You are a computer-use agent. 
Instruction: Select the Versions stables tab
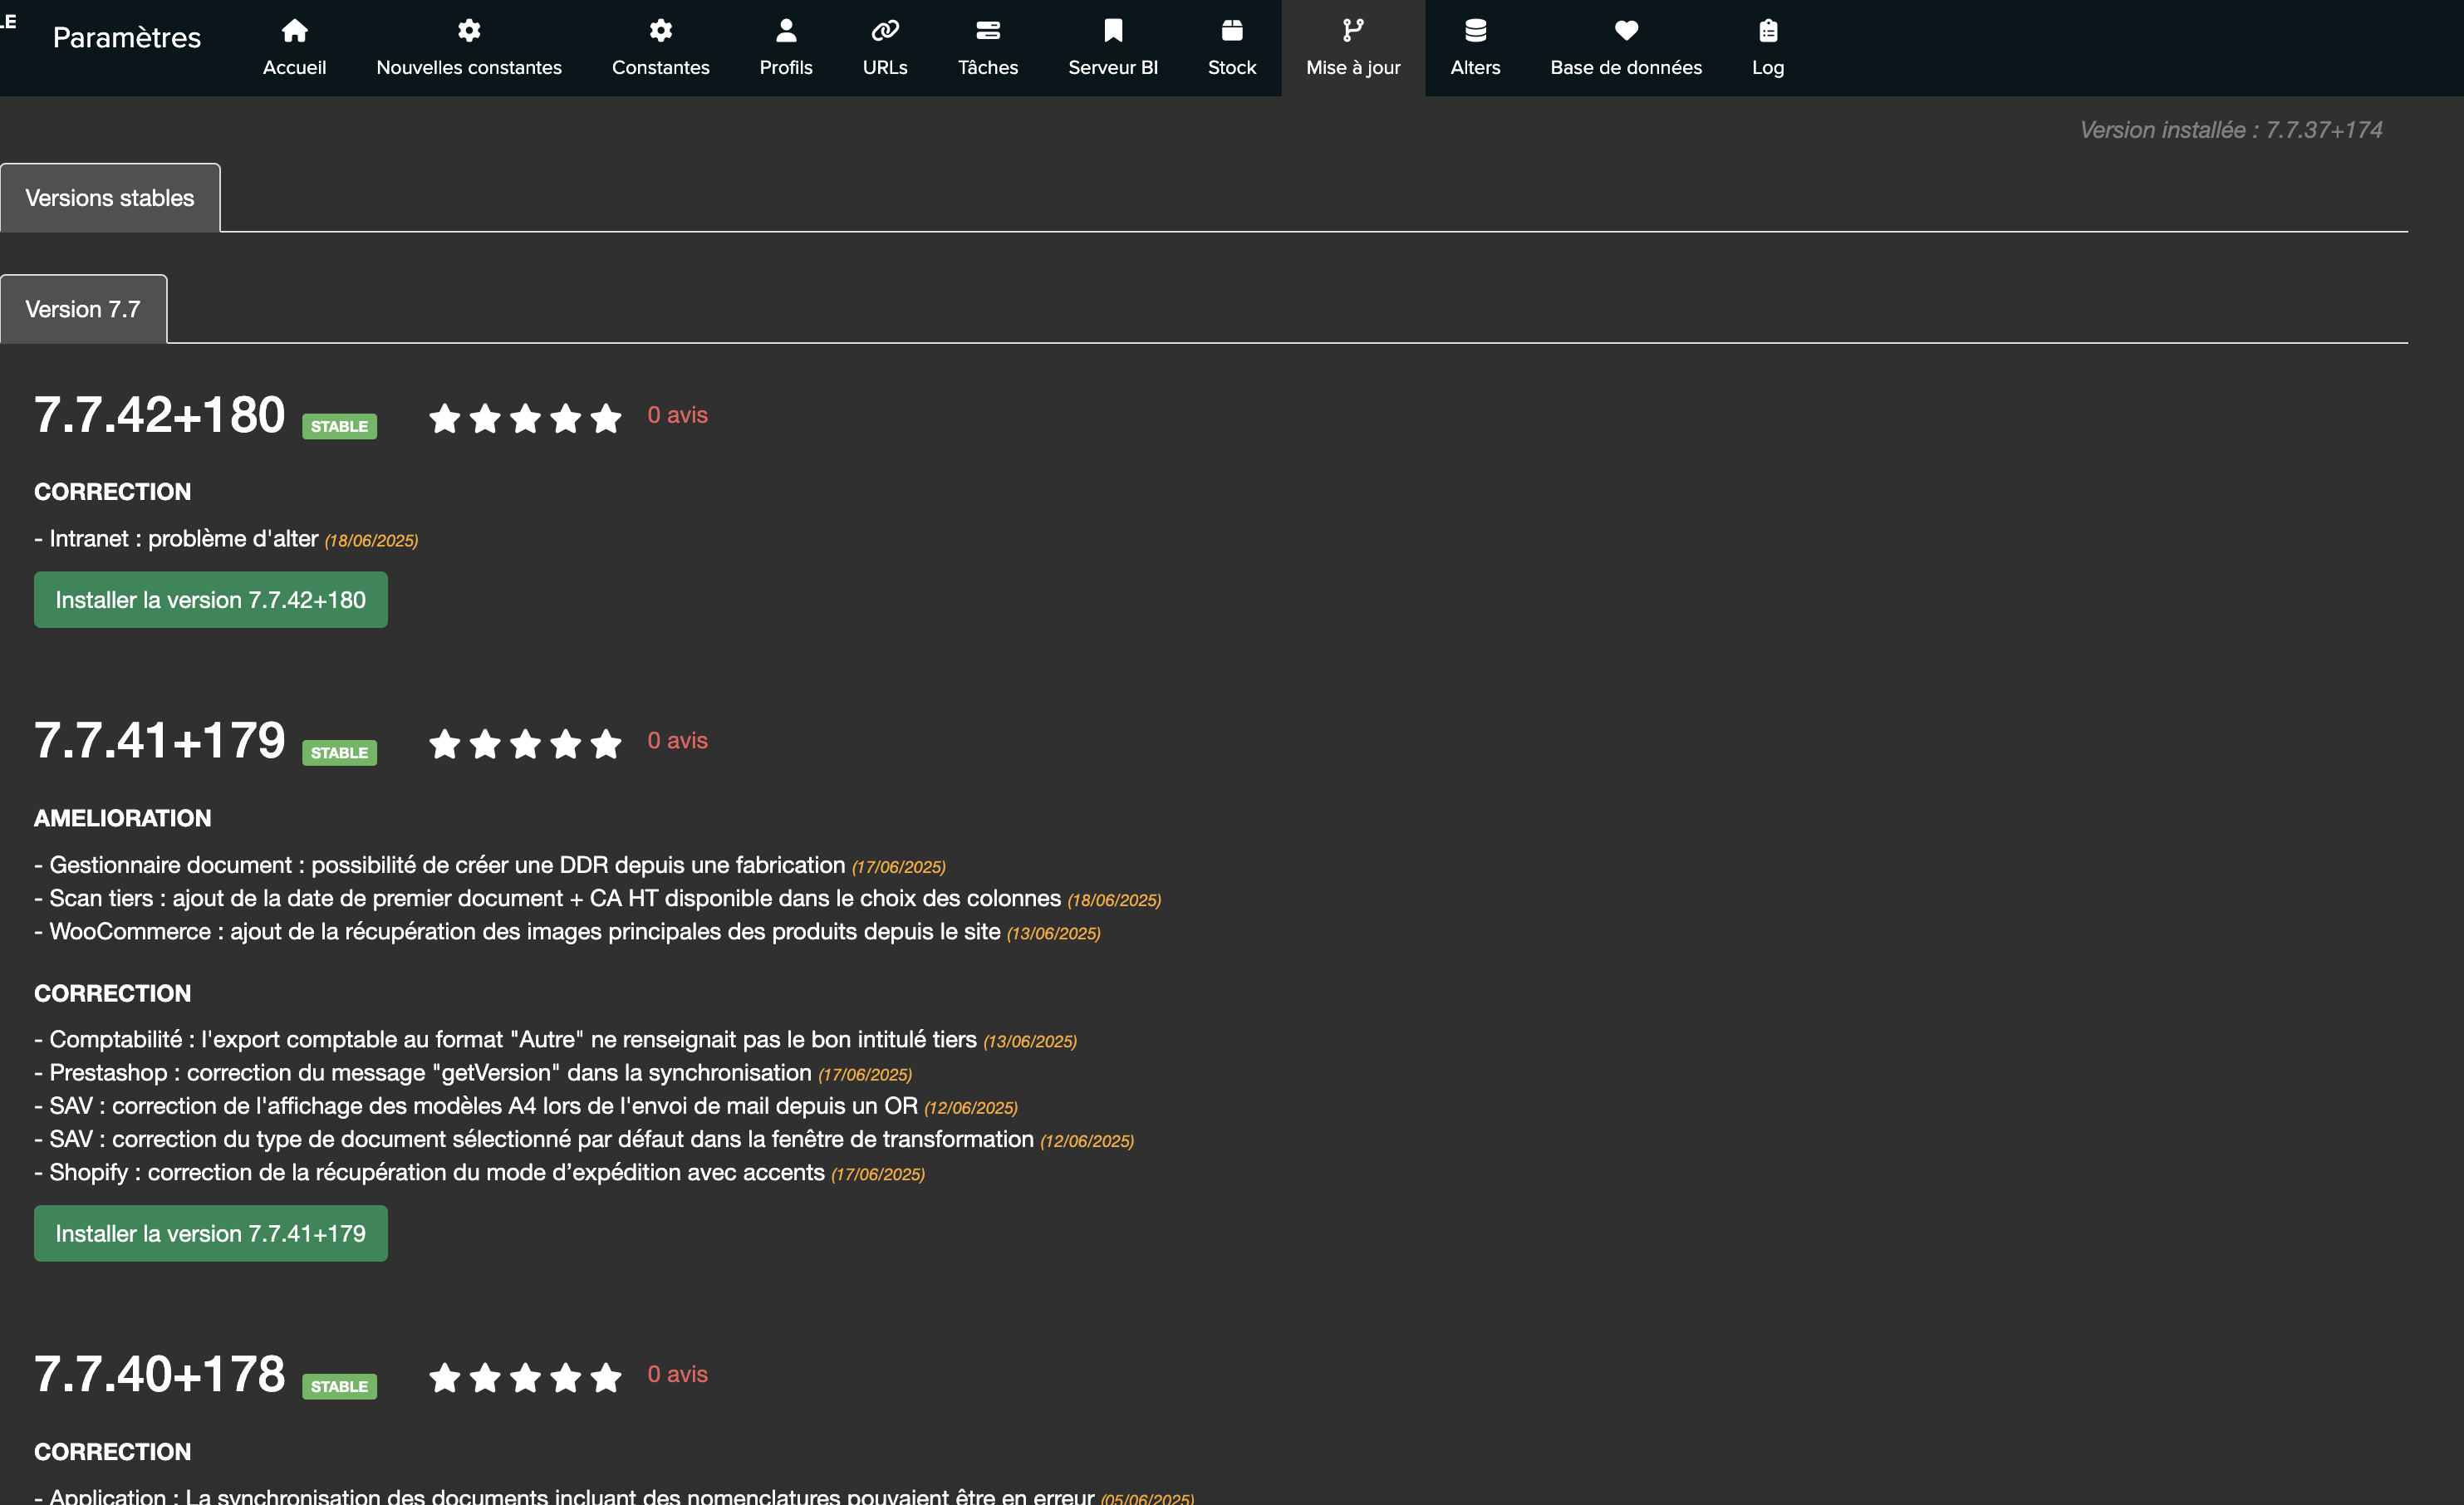110,198
